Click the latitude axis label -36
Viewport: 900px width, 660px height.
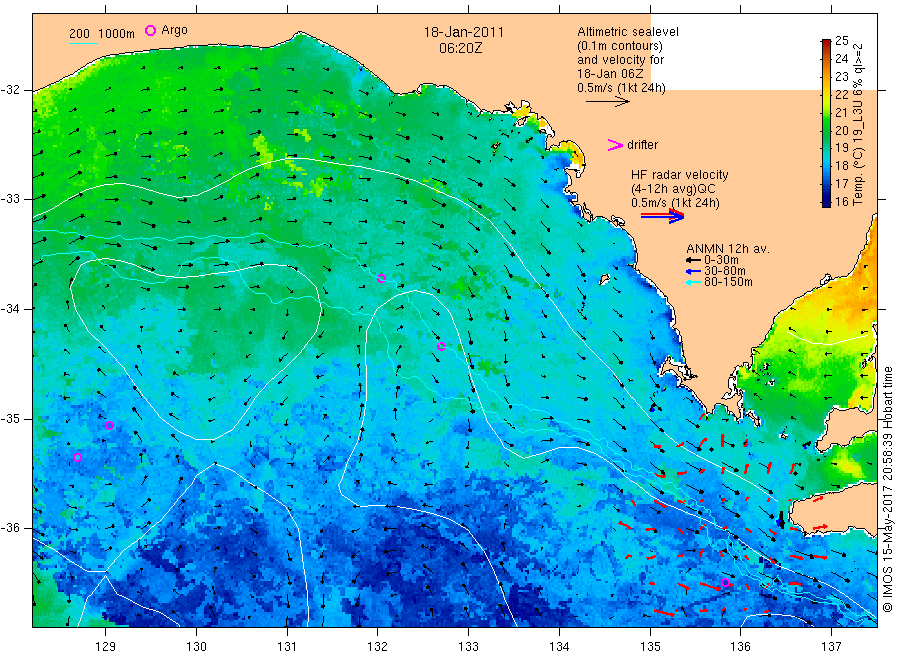coord(10,528)
